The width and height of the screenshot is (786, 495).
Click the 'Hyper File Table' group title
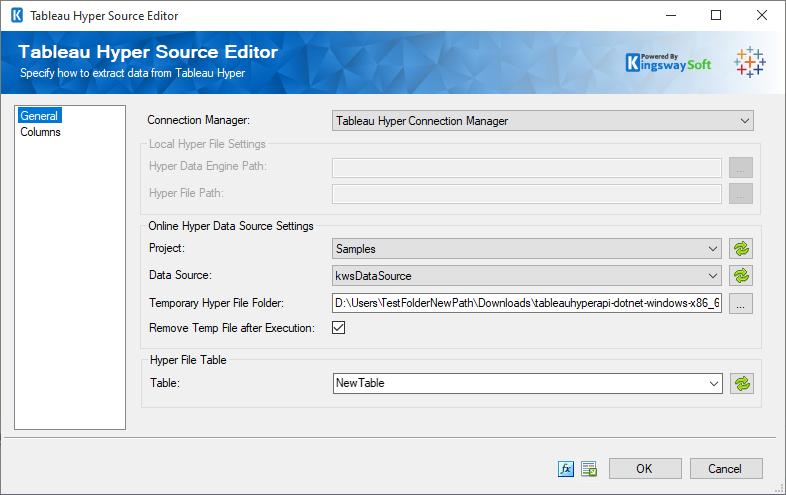click(188, 360)
